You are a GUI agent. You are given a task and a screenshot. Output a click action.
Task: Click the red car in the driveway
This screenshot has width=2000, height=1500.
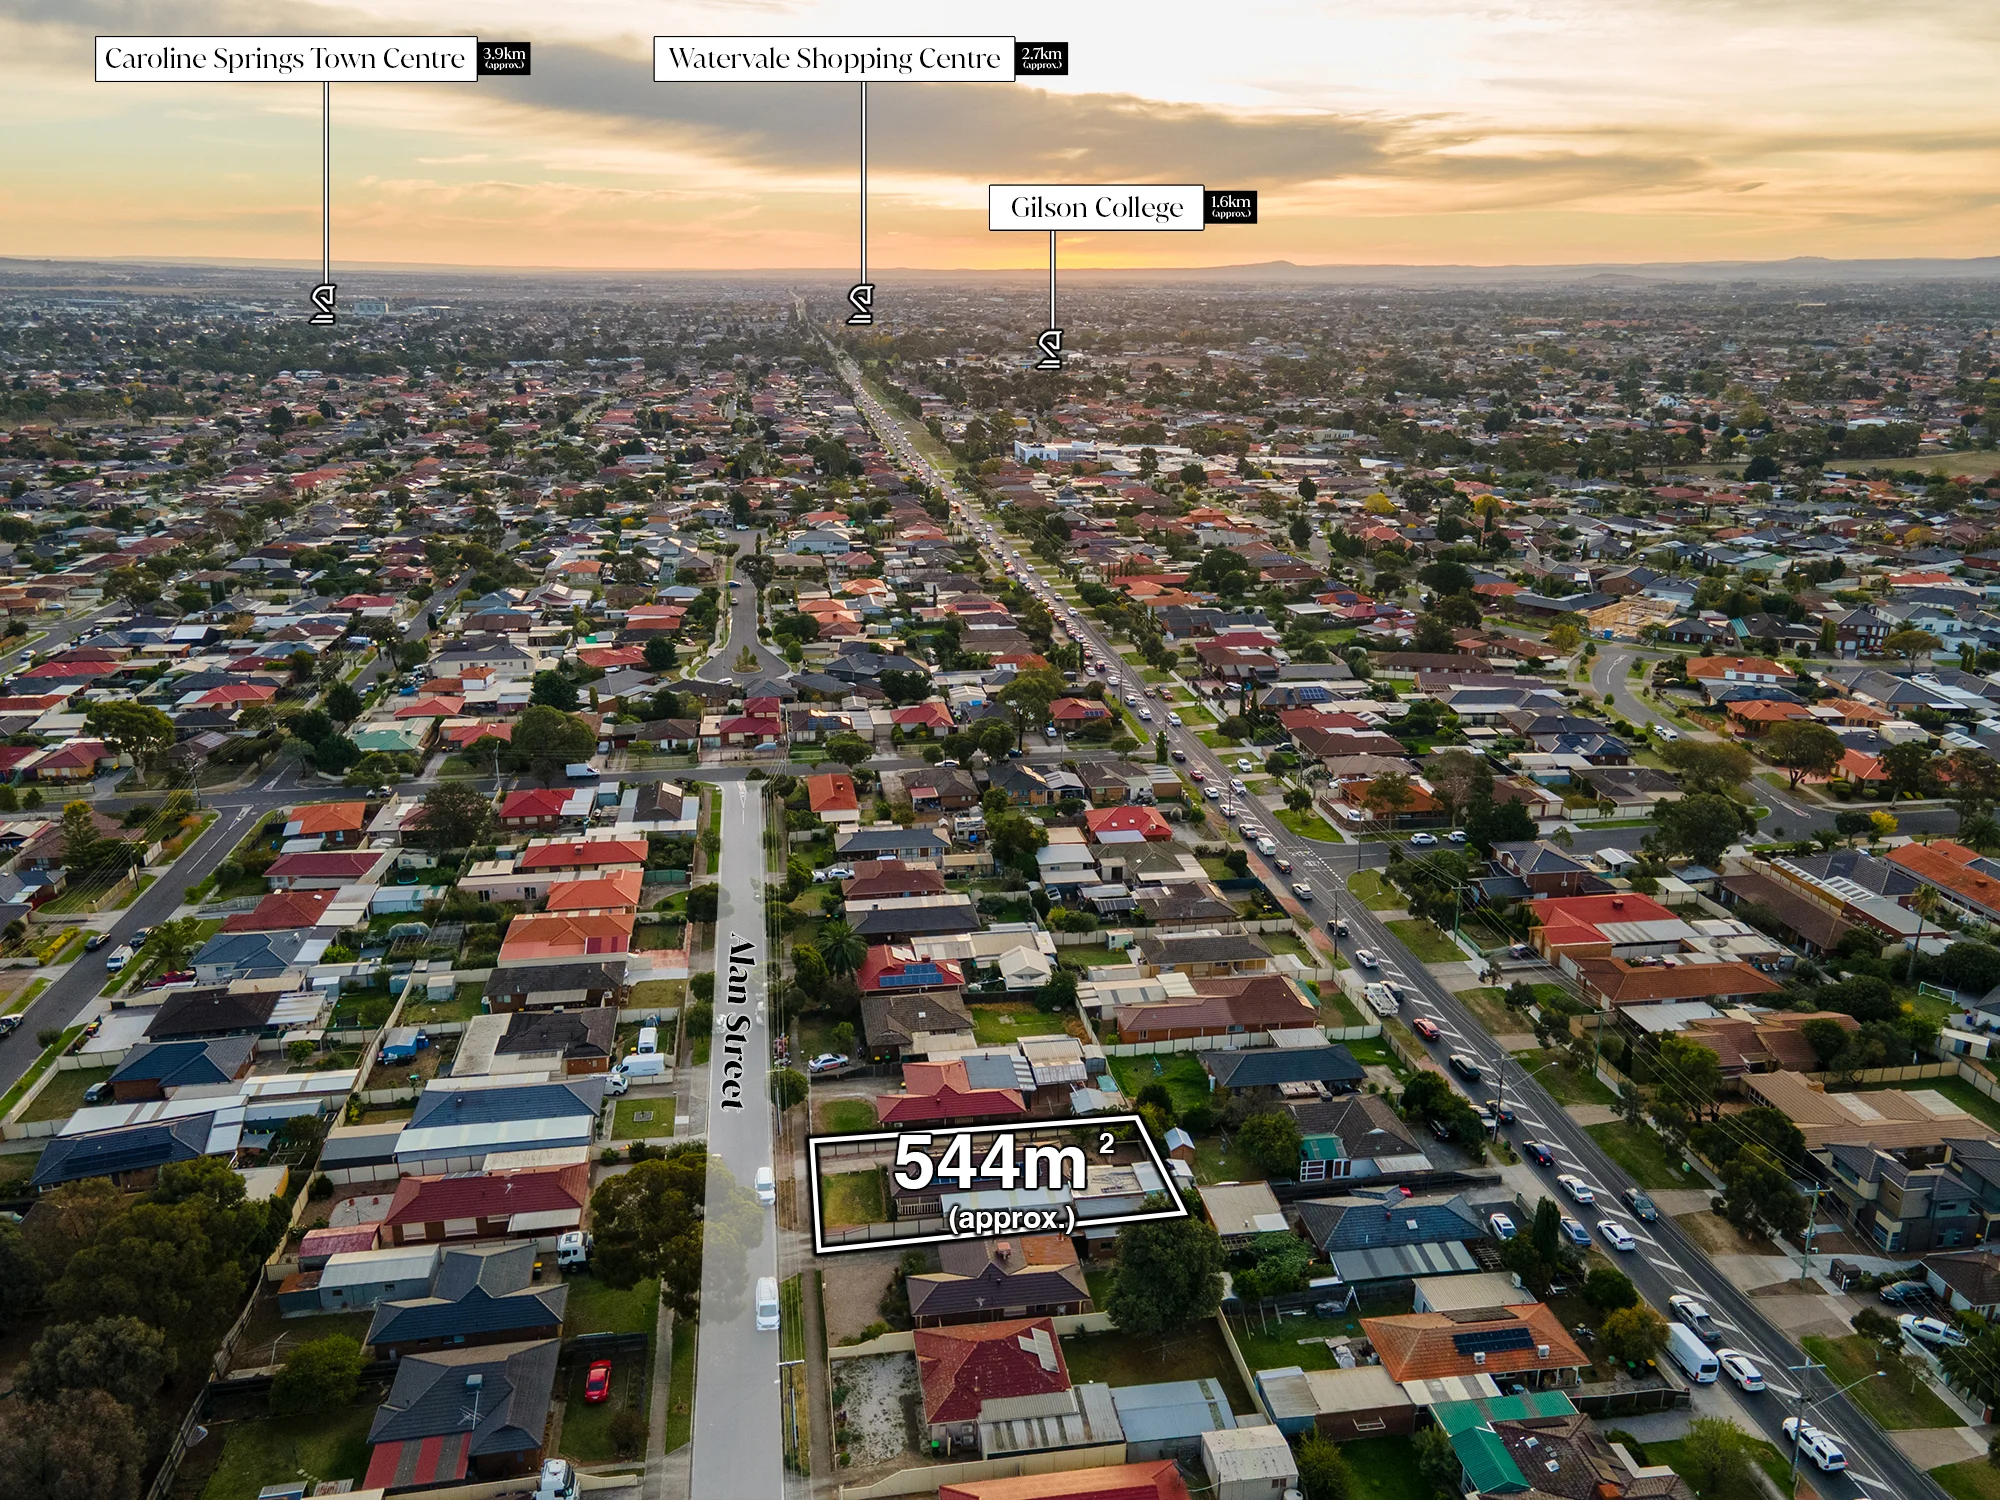tap(598, 1380)
